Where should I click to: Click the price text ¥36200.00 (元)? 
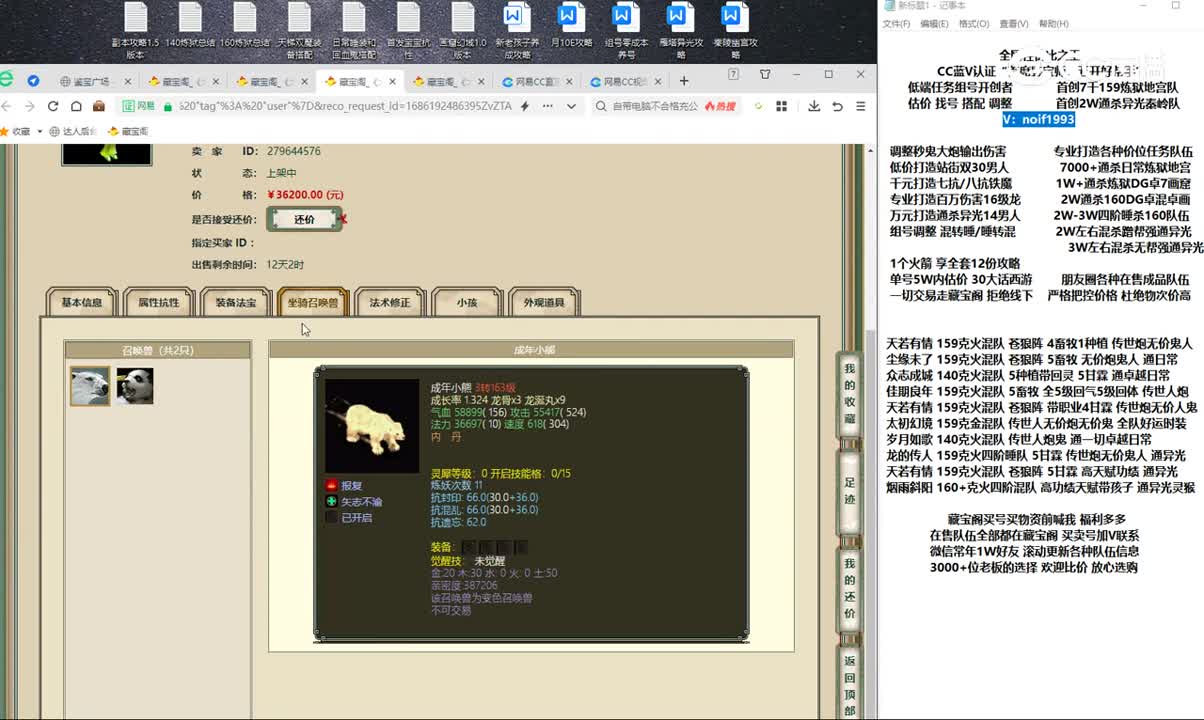(305, 195)
